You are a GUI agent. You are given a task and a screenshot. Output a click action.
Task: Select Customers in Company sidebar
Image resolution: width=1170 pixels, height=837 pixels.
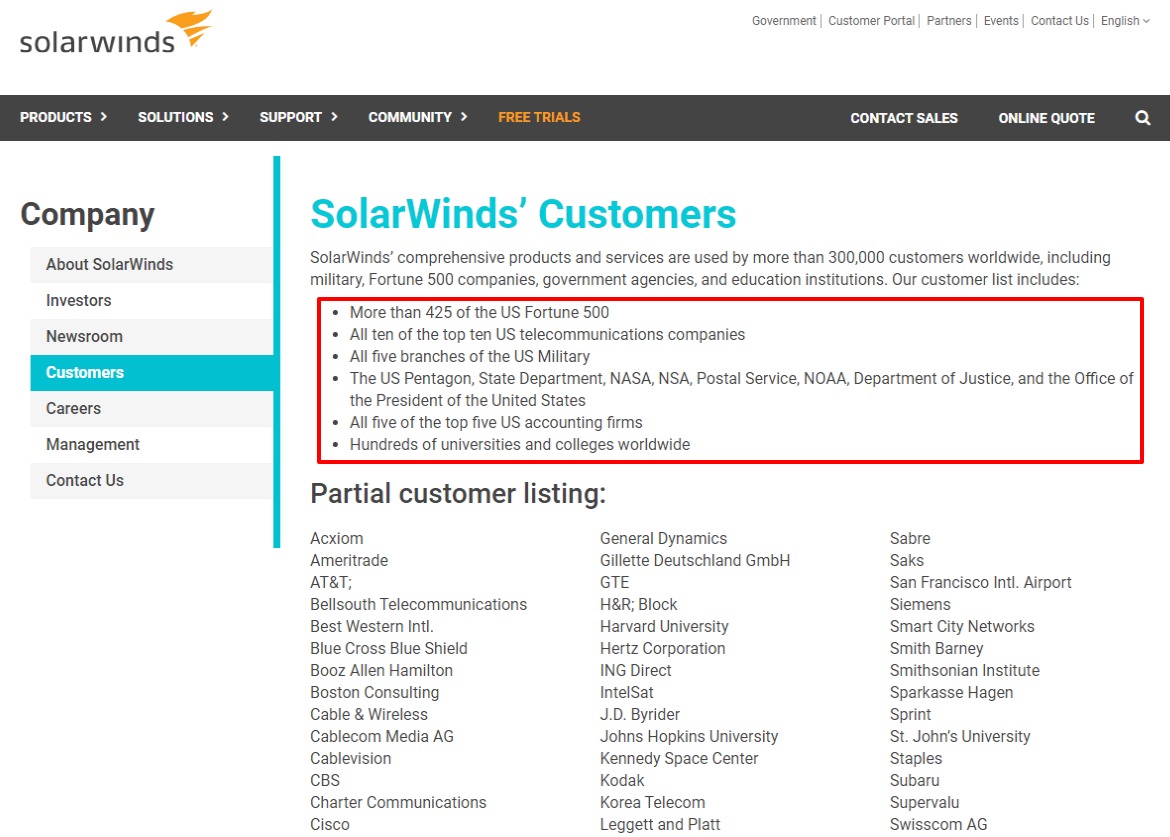click(x=151, y=372)
